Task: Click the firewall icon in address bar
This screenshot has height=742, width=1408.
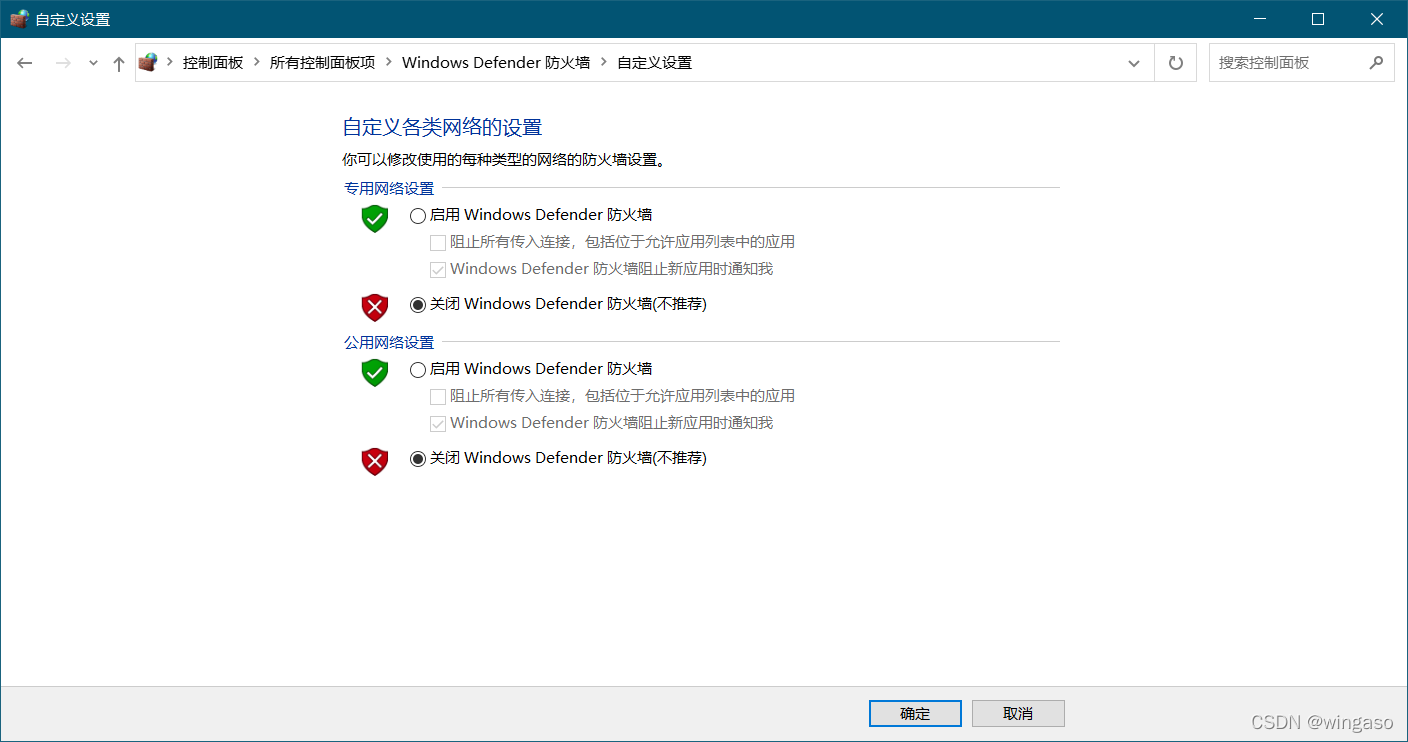Action: (148, 62)
